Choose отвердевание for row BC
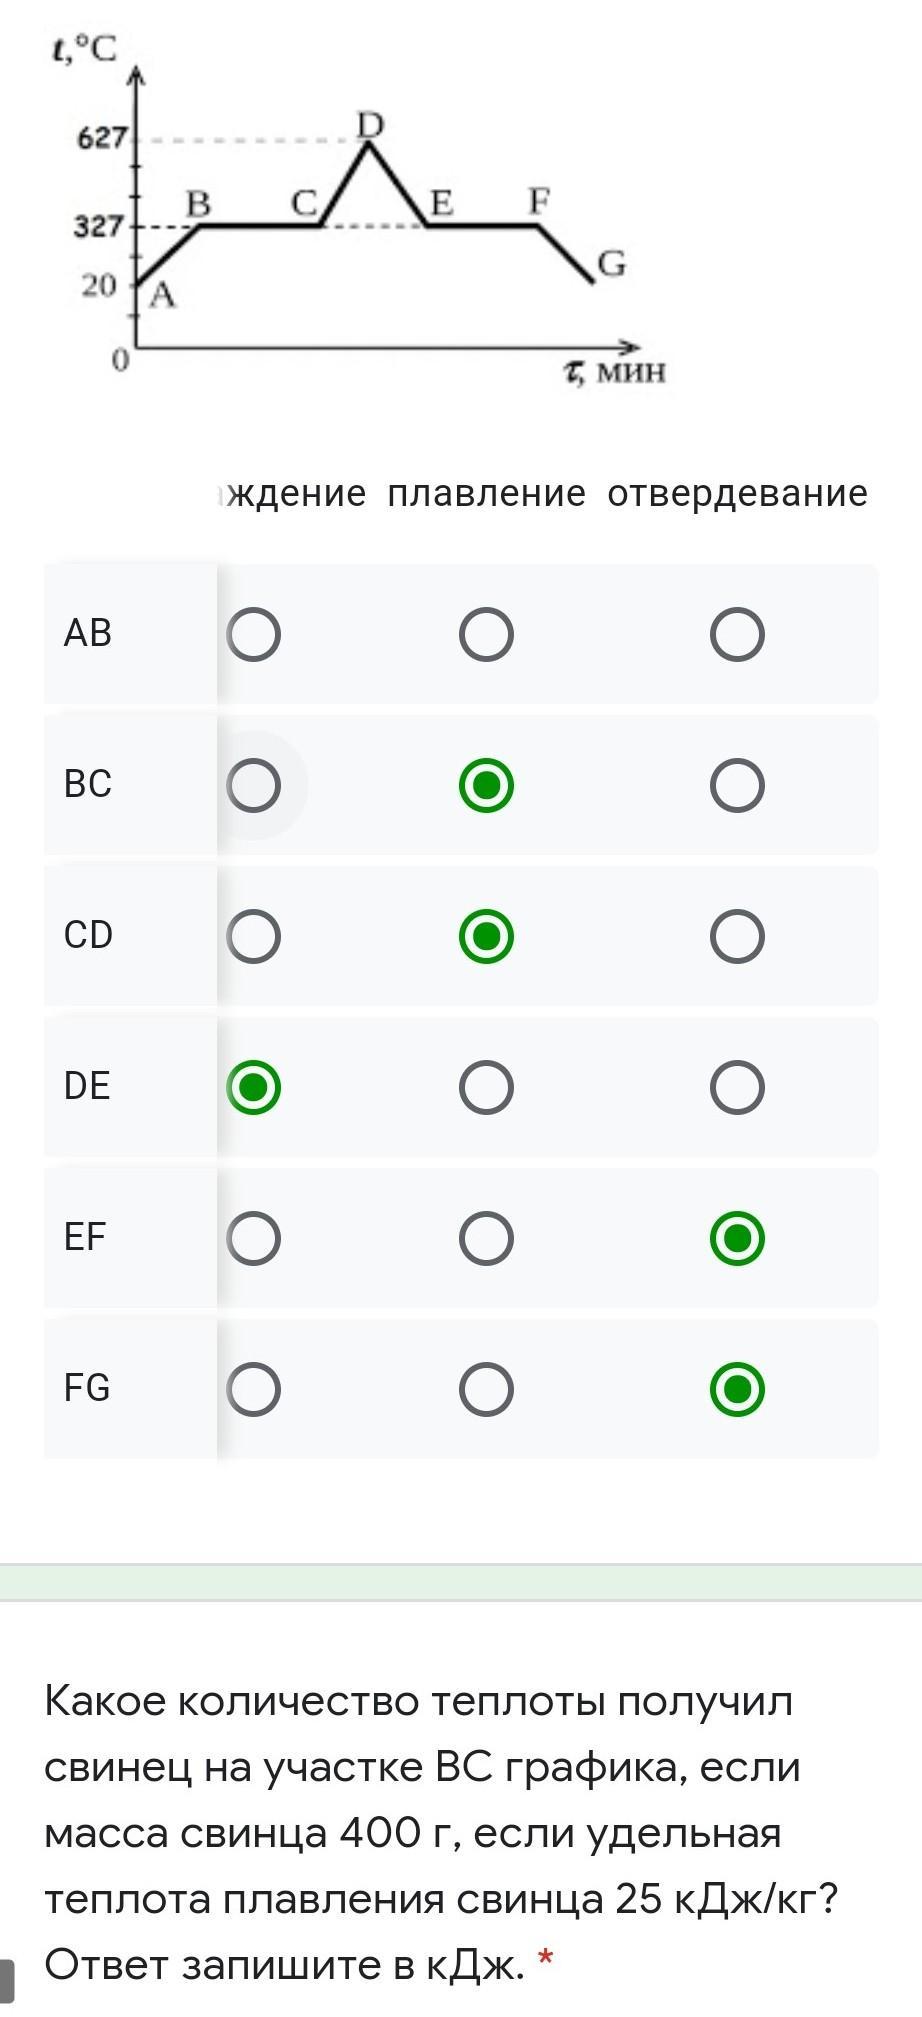922x2017 pixels. click(737, 785)
